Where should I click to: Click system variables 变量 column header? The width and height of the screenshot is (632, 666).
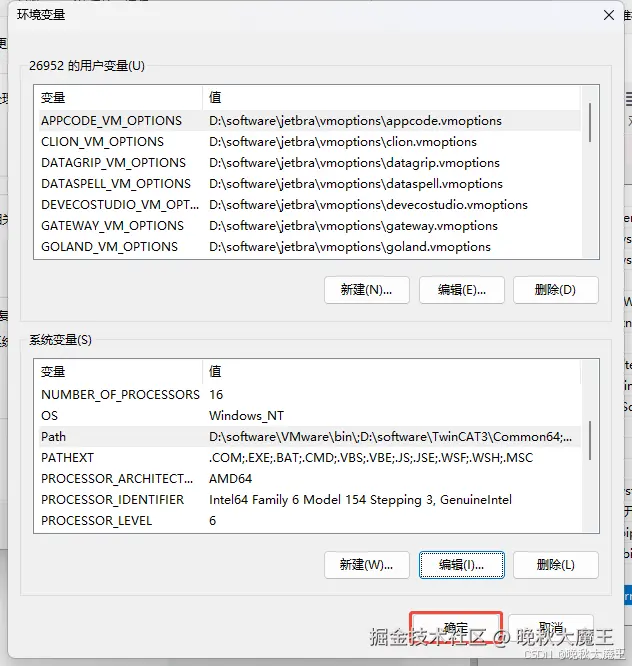(x=118, y=372)
